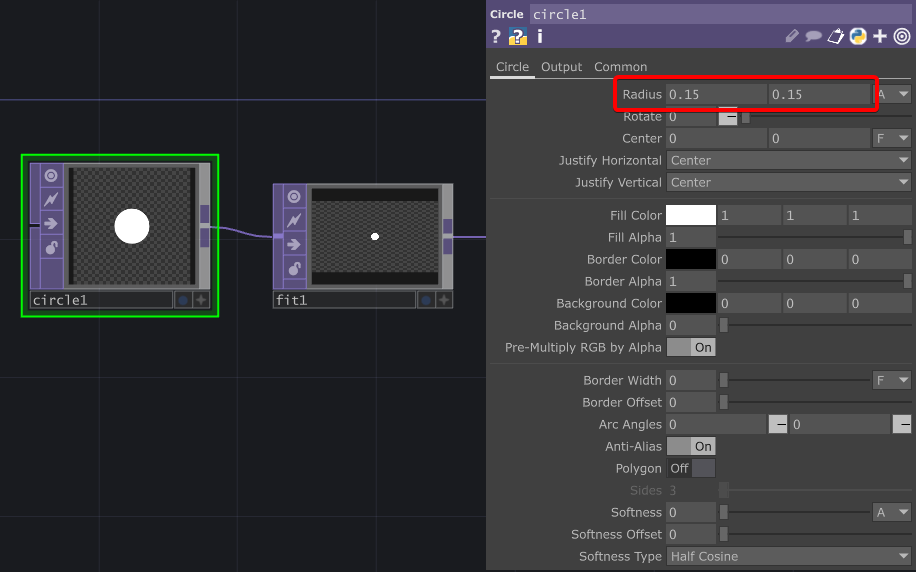916x572 pixels.
Task: Open Justify Horizontal dropdown
Action: pos(789,161)
